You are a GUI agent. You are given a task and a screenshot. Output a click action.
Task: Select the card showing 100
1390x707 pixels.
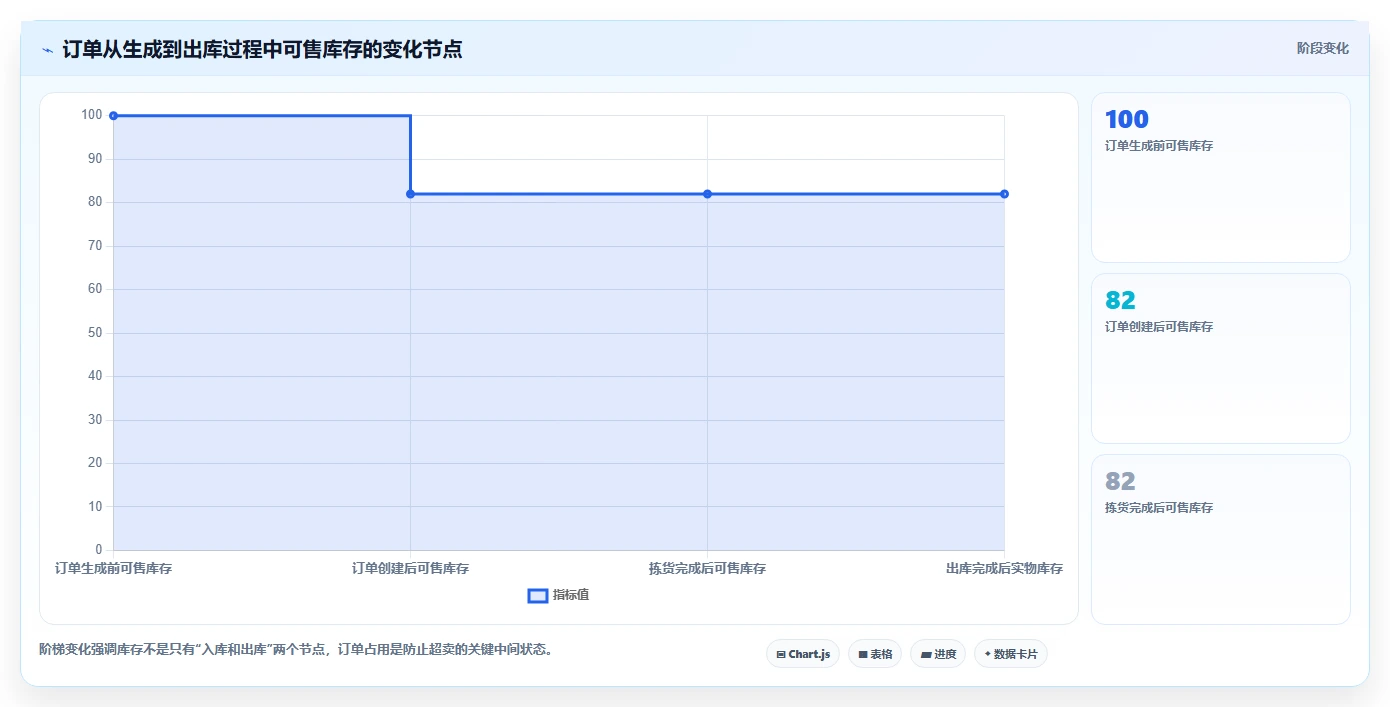tap(1220, 178)
